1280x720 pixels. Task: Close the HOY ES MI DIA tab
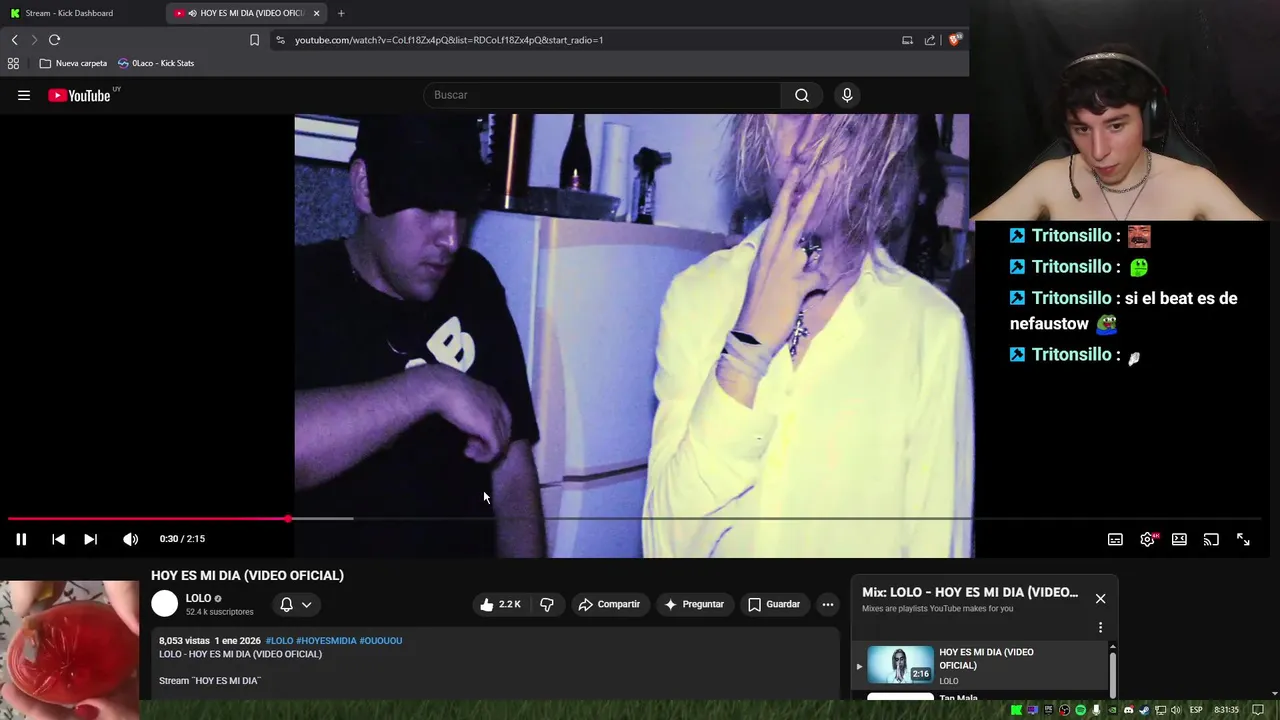pos(317,13)
